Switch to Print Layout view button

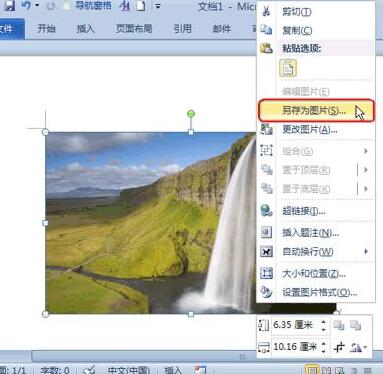(312, 370)
